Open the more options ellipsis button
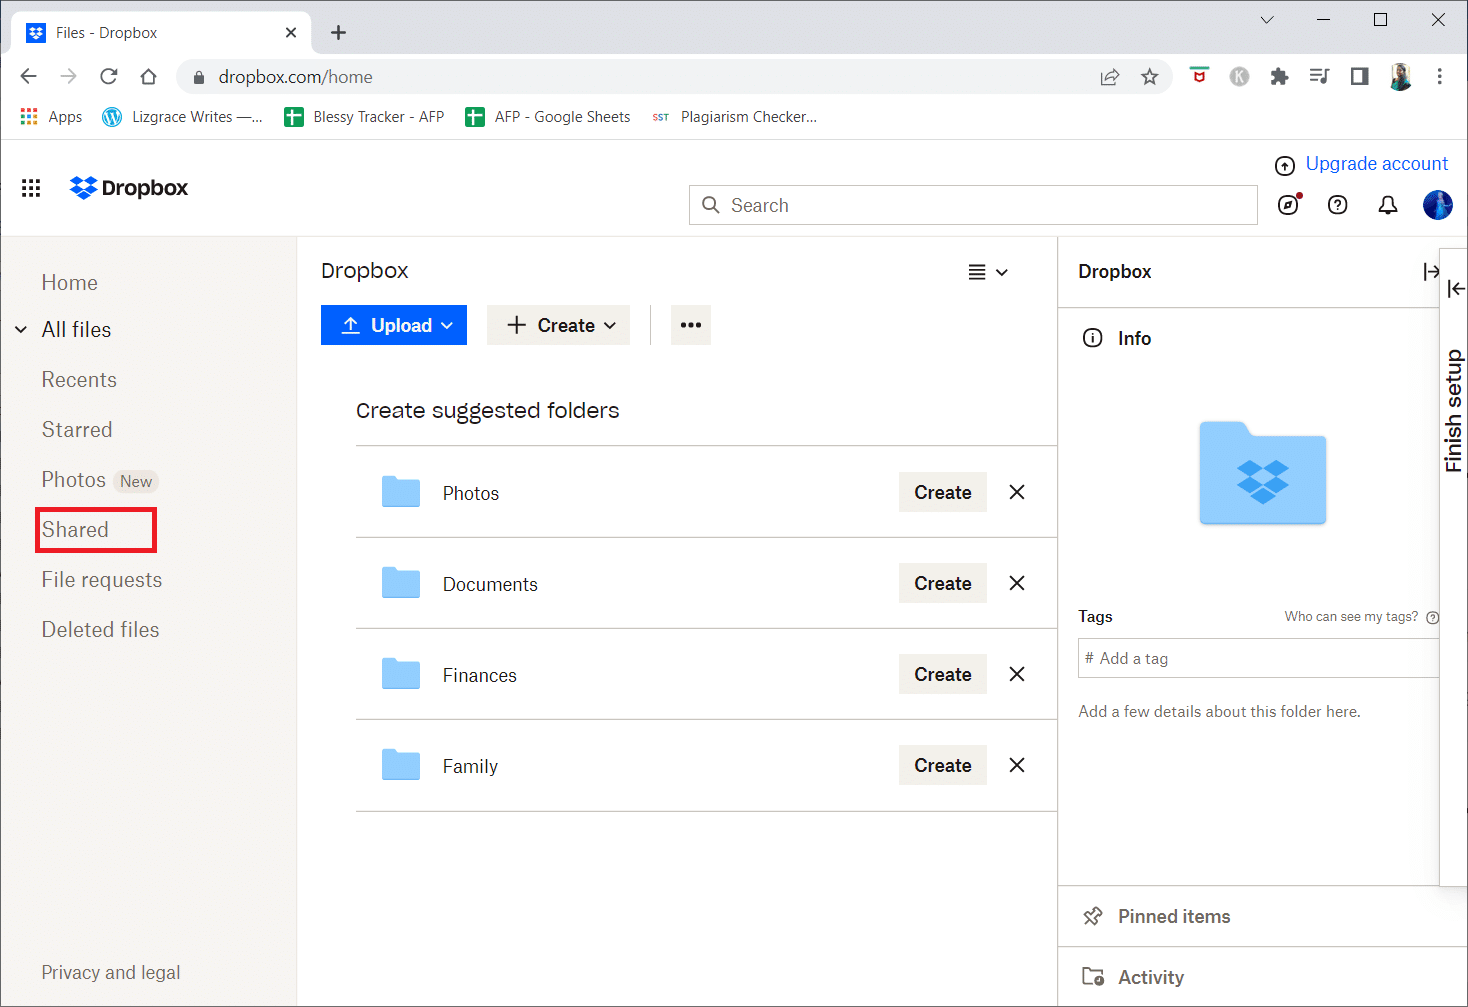The height and width of the screenshot is (1007, 1468). click(x=691, y=325)
